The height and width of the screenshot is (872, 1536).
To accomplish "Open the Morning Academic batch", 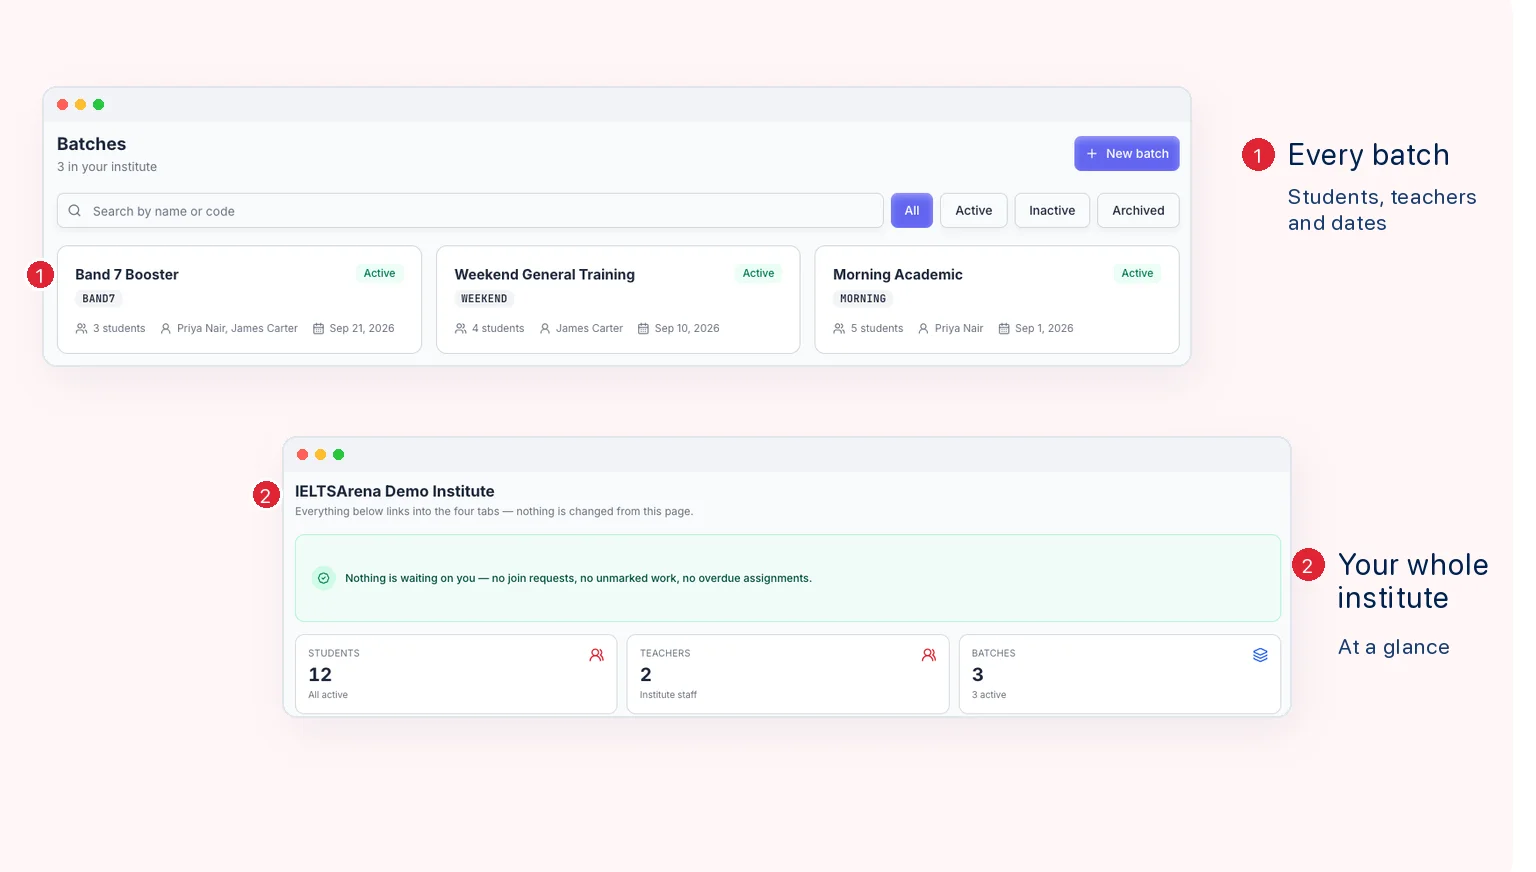I will coord(997,300).
